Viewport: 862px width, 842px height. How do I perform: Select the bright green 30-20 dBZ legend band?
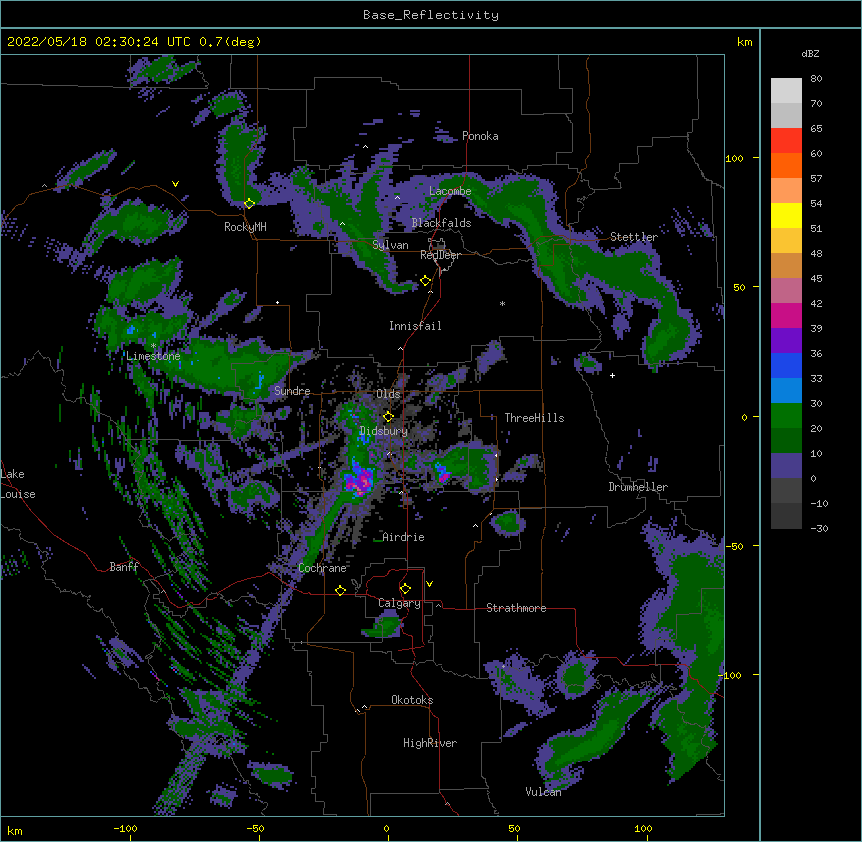(x=786, y=416)
